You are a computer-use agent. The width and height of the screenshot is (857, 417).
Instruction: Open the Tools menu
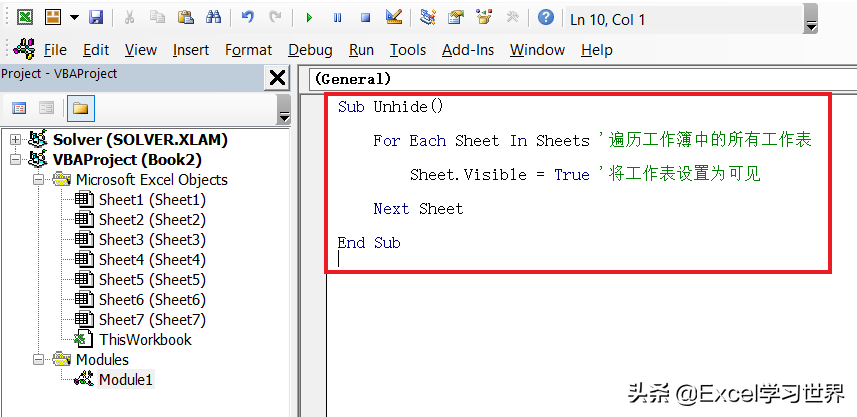click(408, 50)
